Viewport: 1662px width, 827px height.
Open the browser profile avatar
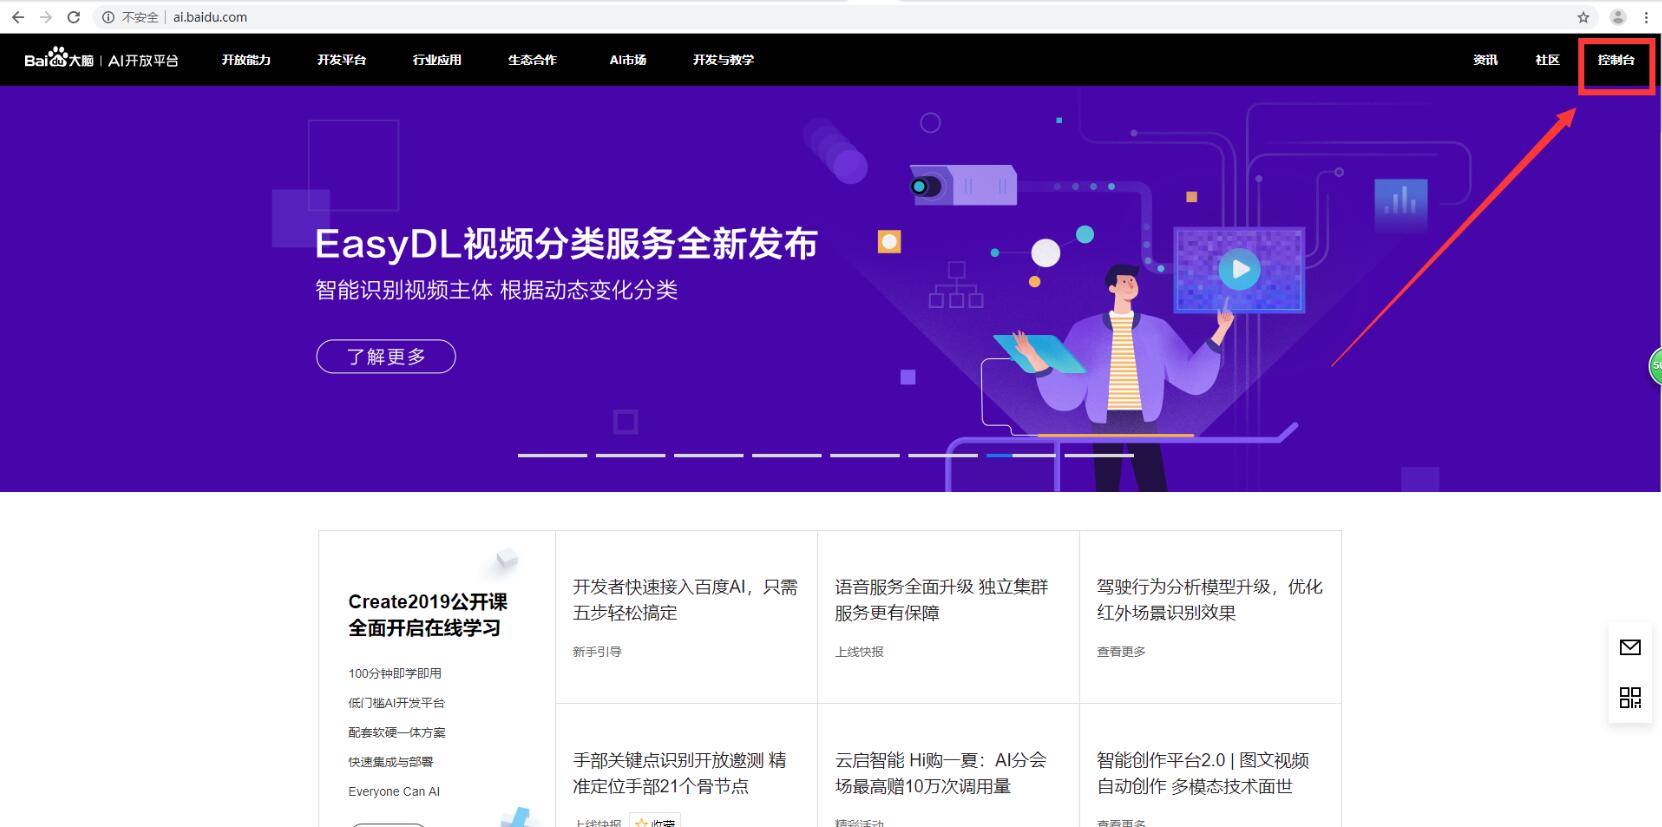(x=1618, y=17)
